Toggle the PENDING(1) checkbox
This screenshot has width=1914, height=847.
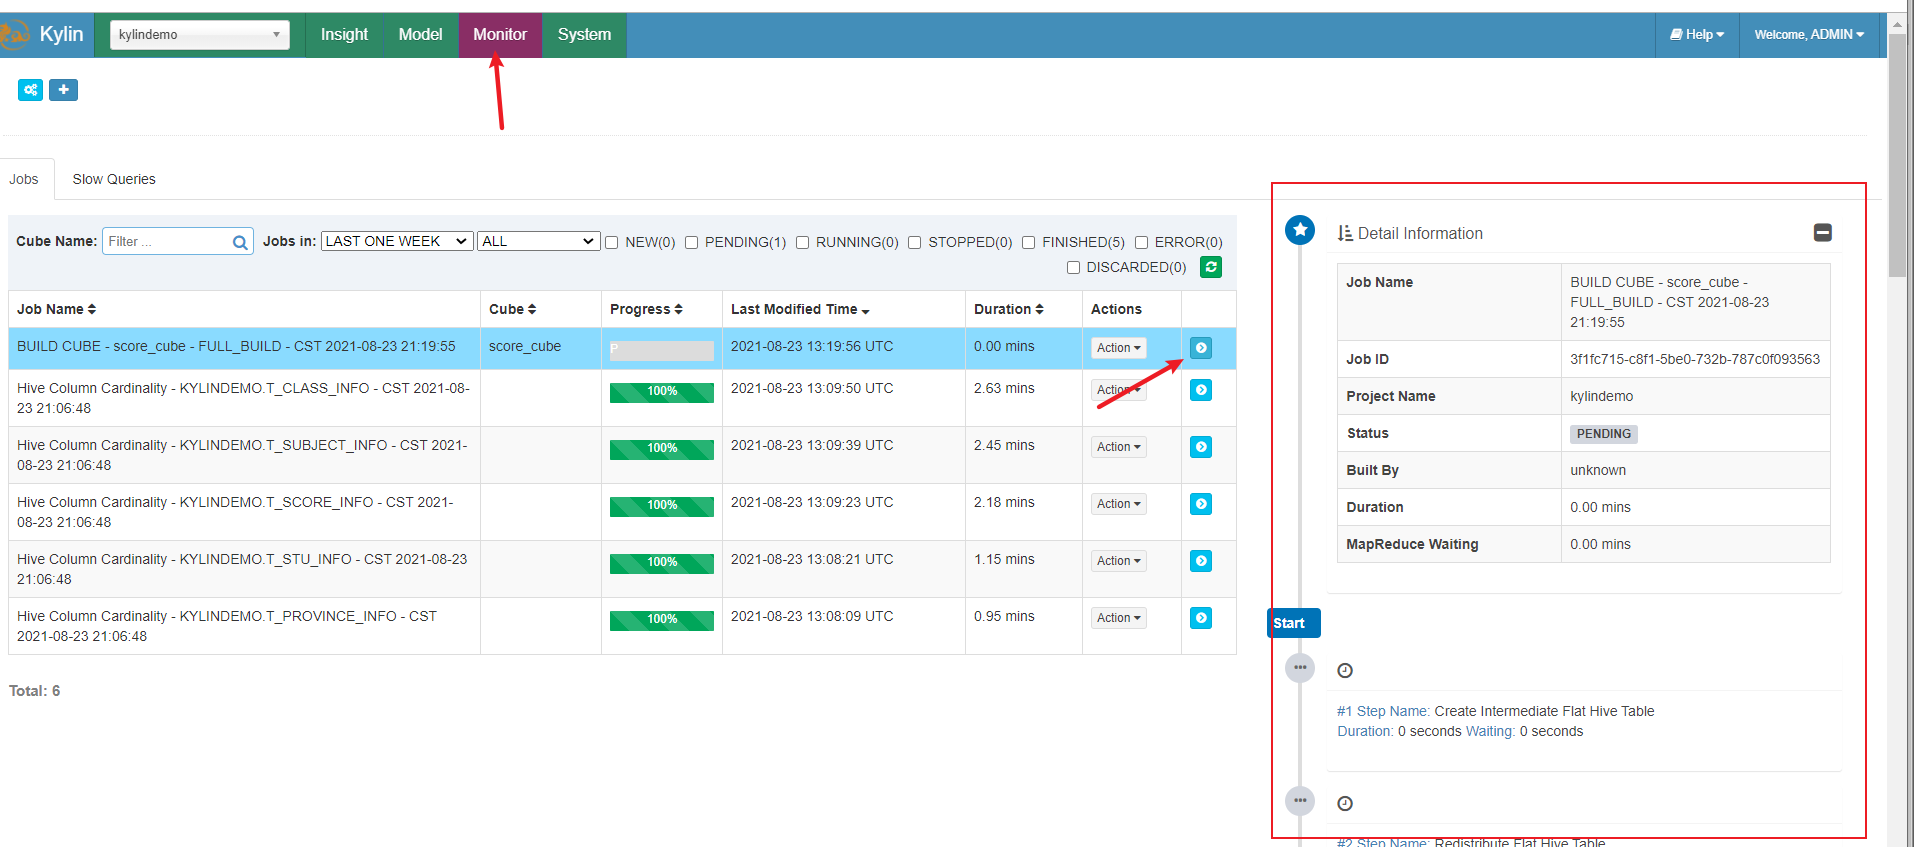(x=691, y=242)
